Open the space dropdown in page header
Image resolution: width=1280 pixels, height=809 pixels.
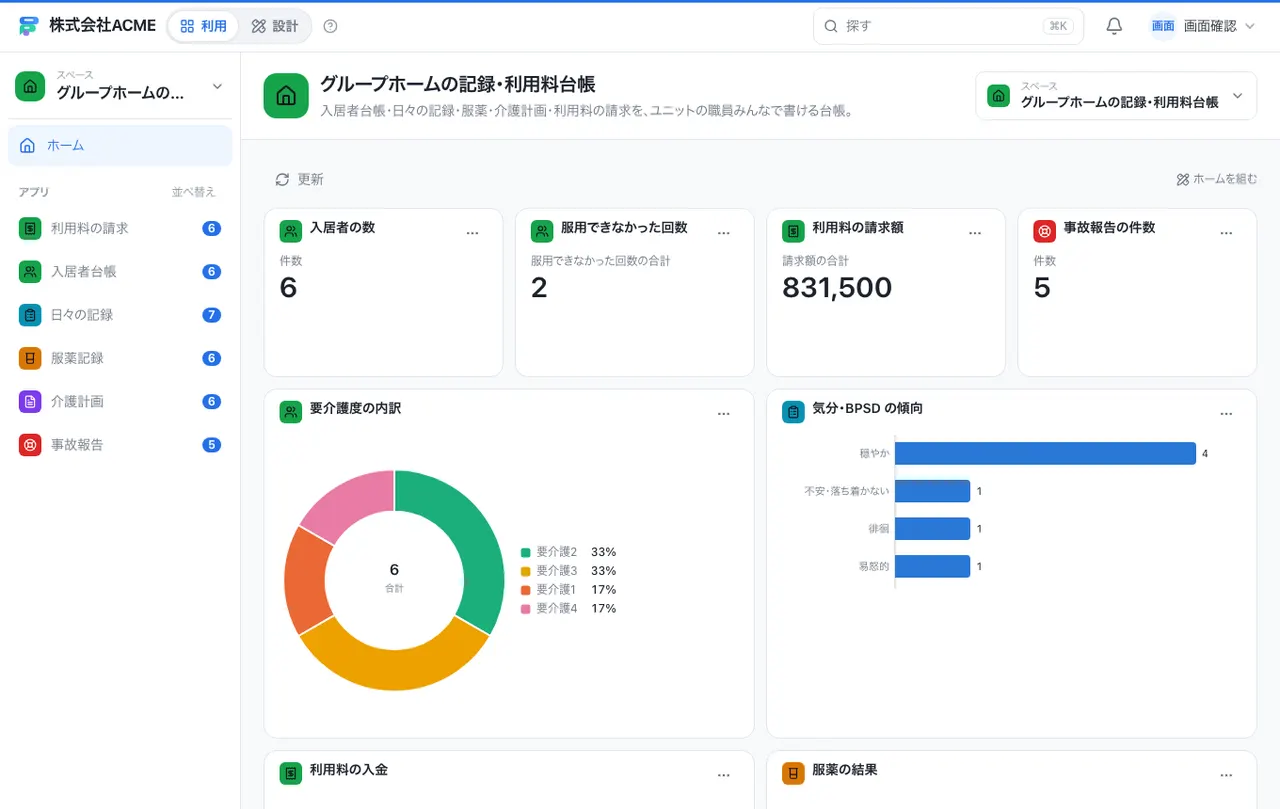point(1116,96)
